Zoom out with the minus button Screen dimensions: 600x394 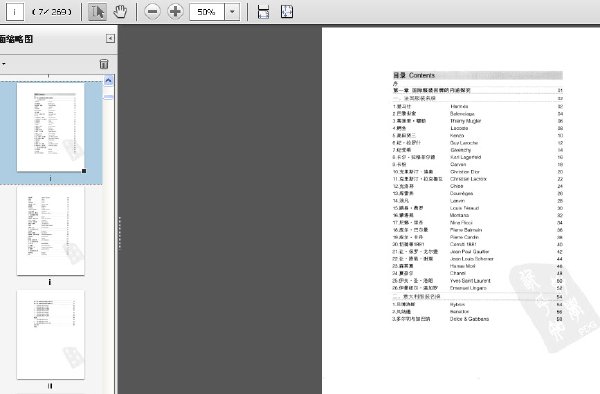coord(152,12)
